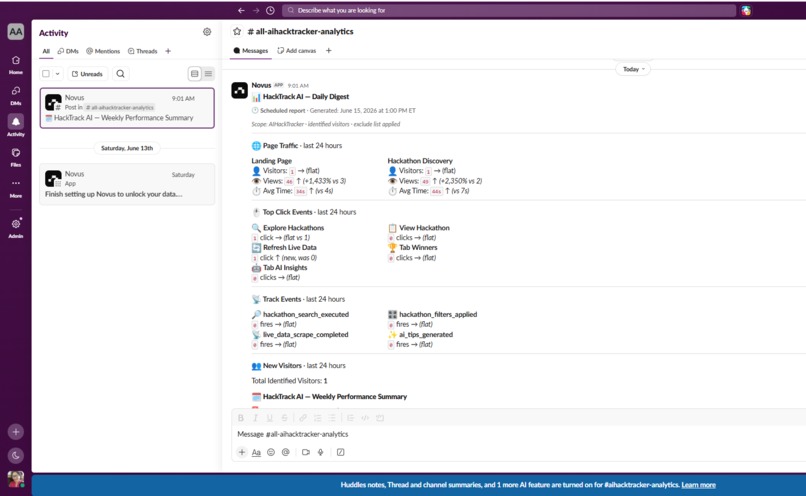Toggle strikethrough formatting

coord(284,418)
